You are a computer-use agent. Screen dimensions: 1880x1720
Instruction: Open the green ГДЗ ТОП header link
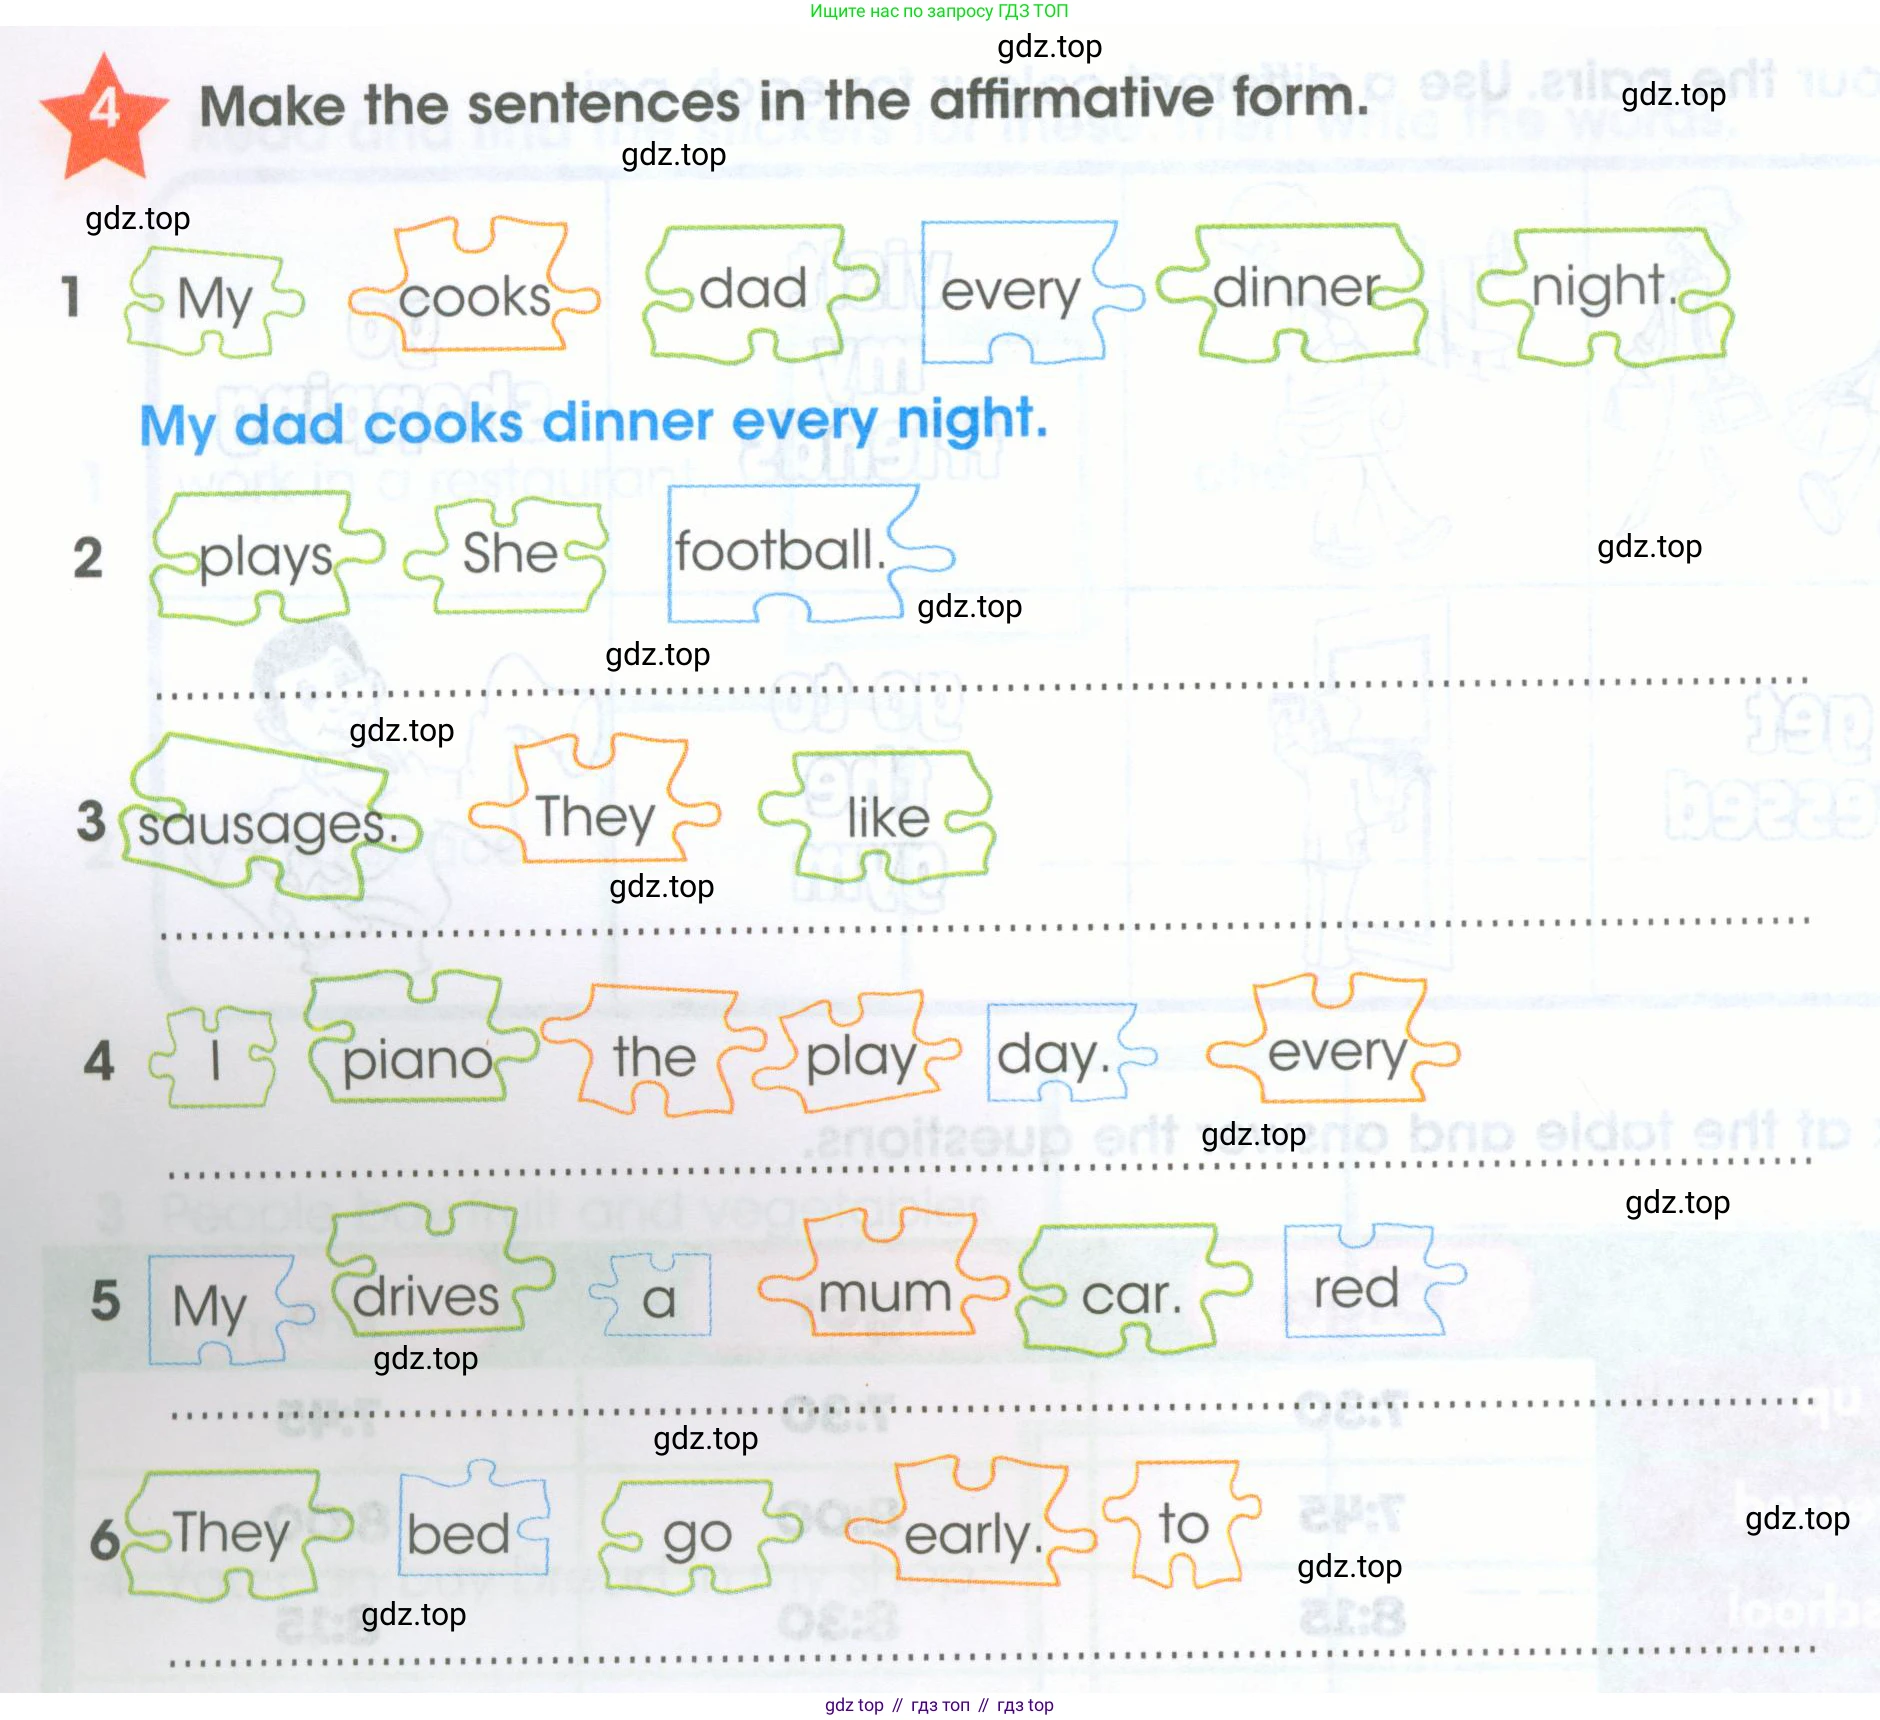click(939, 11)
